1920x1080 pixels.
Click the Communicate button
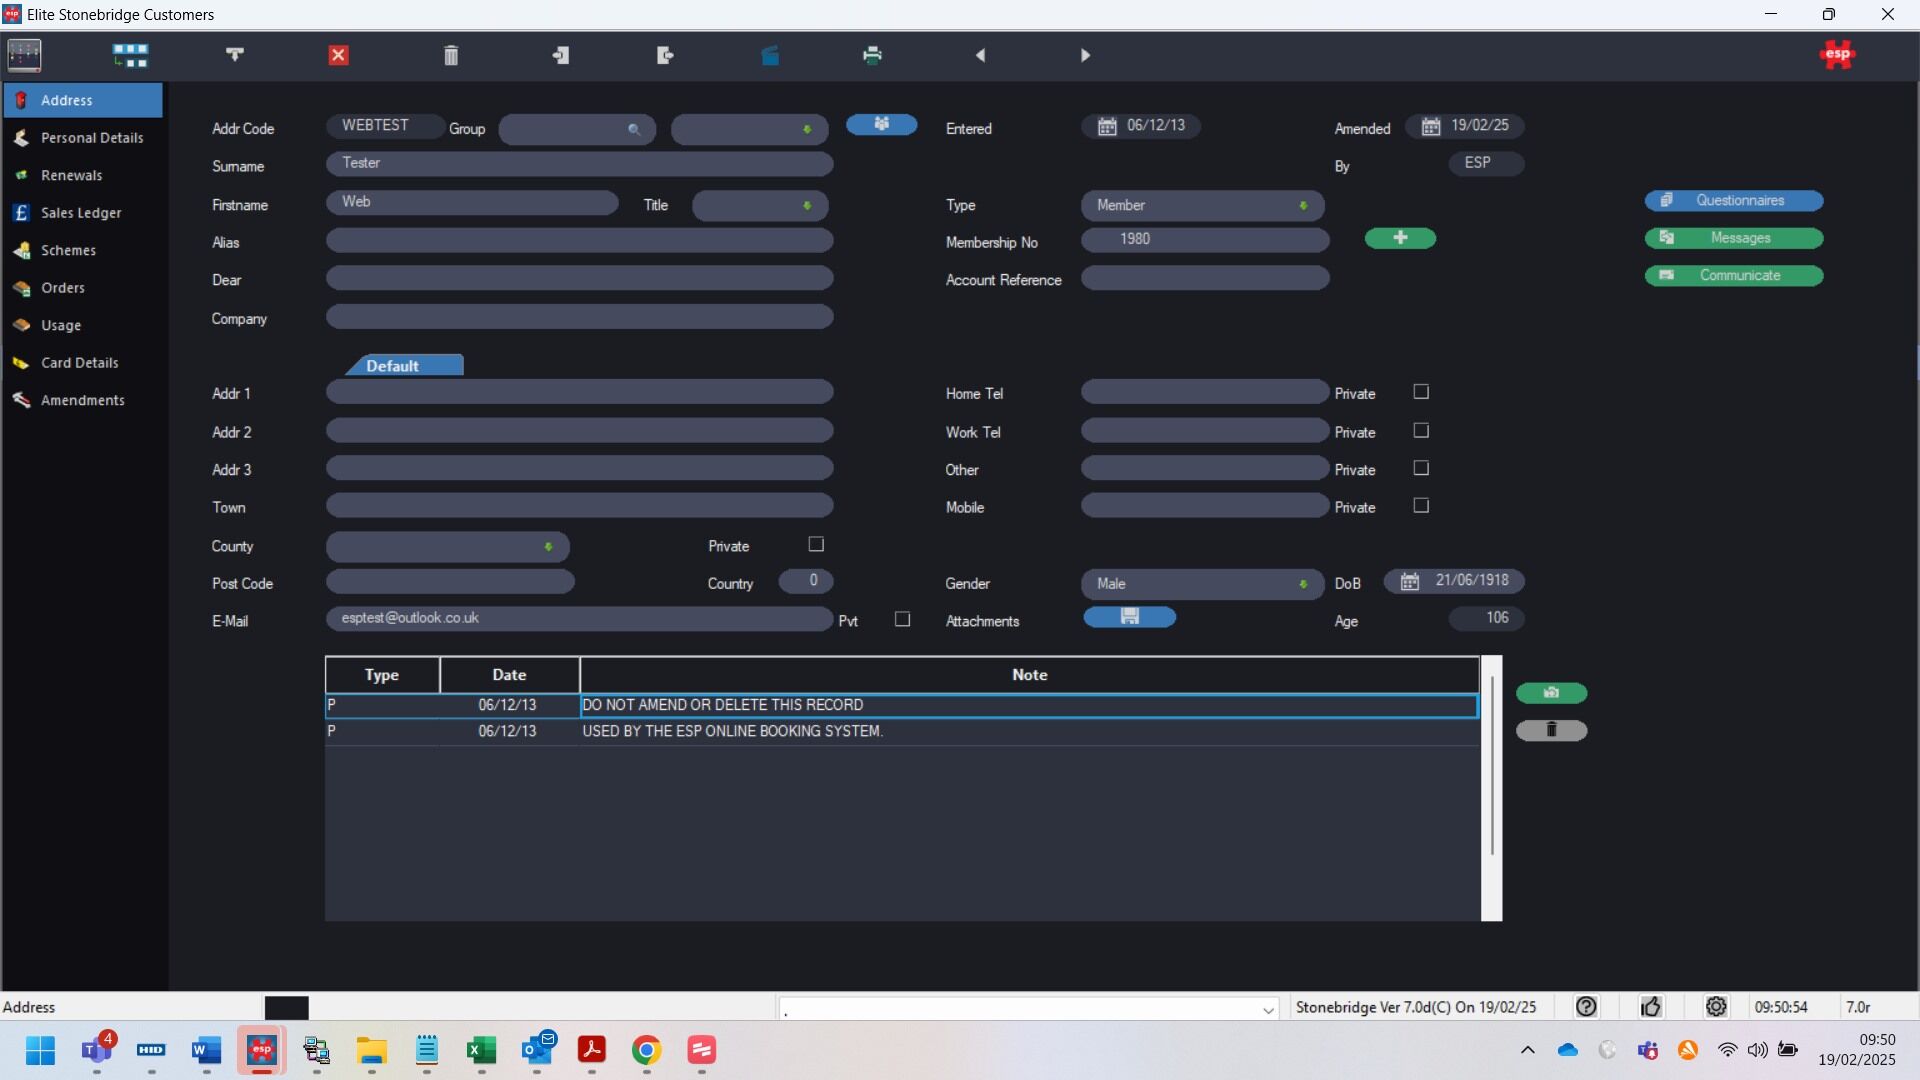[x=1733, y=275]
